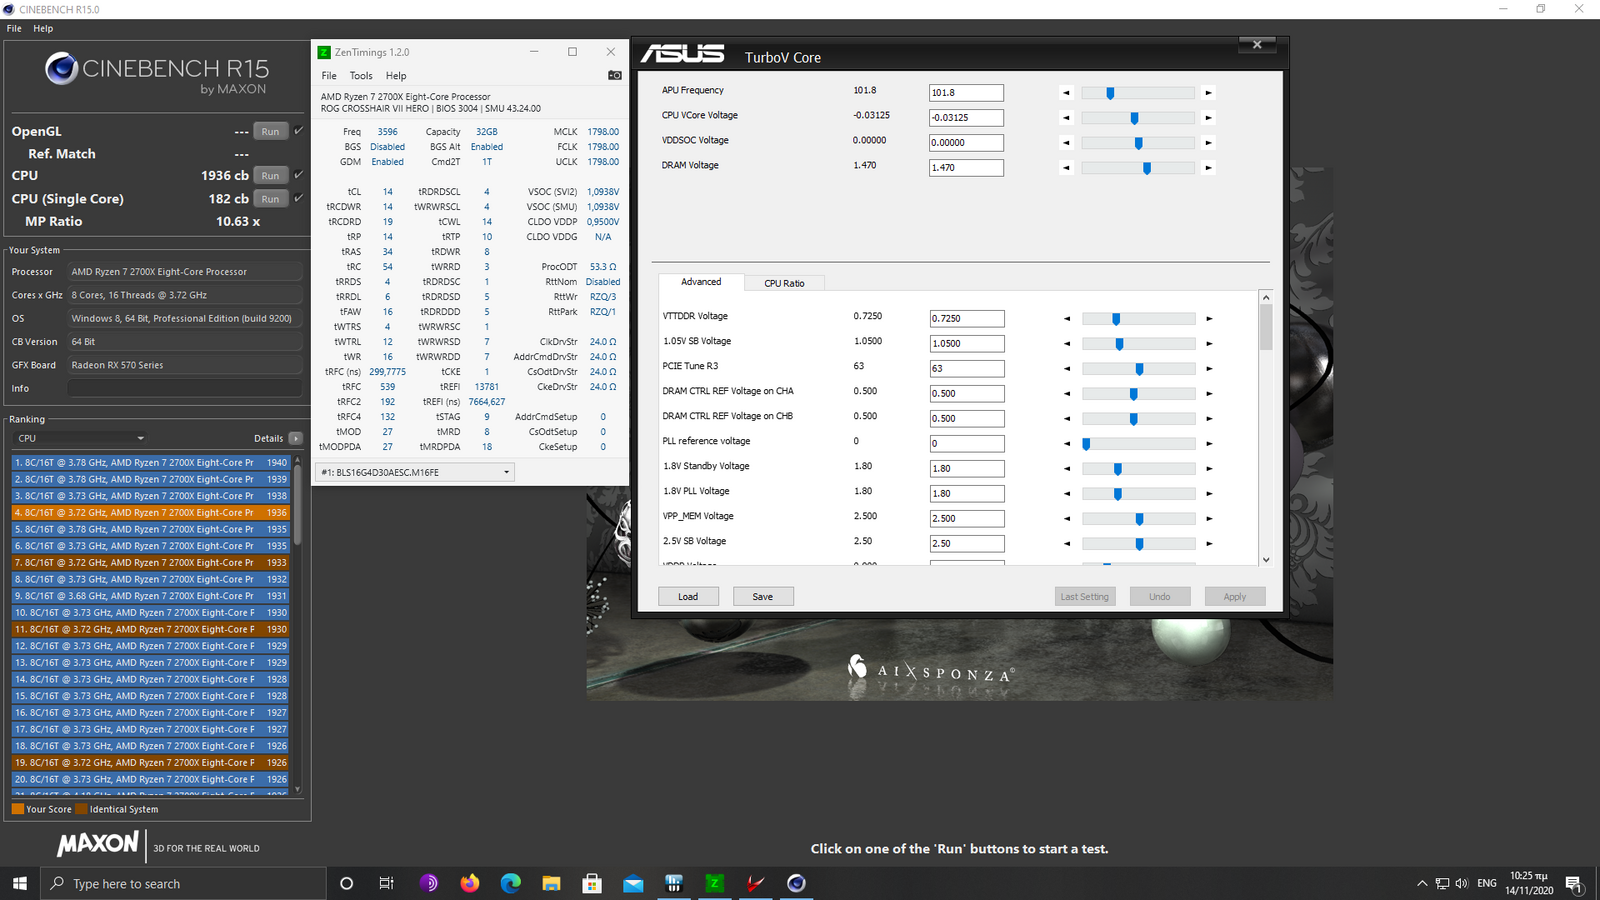Screen dimensions: 1600x900
Task: Toggle the CPU (Single Core) test checkmark
Action: point(298,198)
